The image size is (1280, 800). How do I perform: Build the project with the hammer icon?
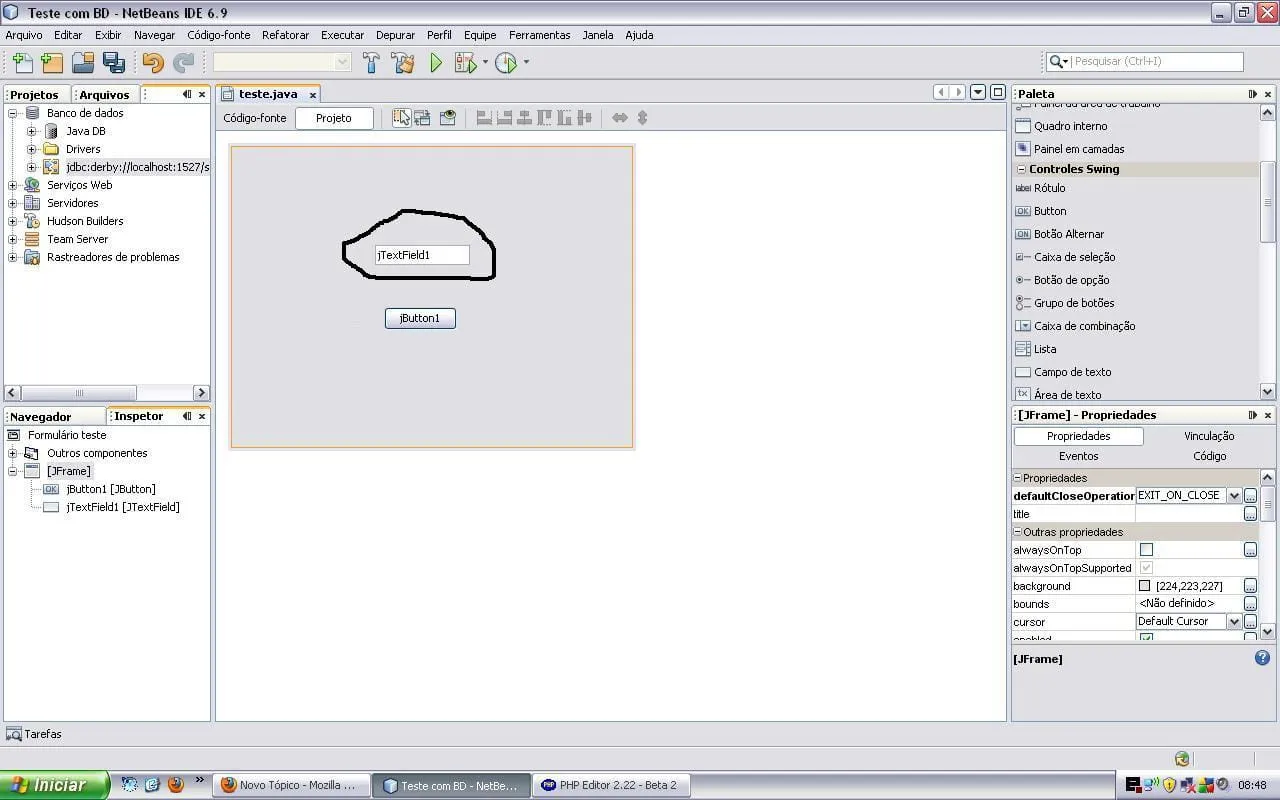[371, 63]
